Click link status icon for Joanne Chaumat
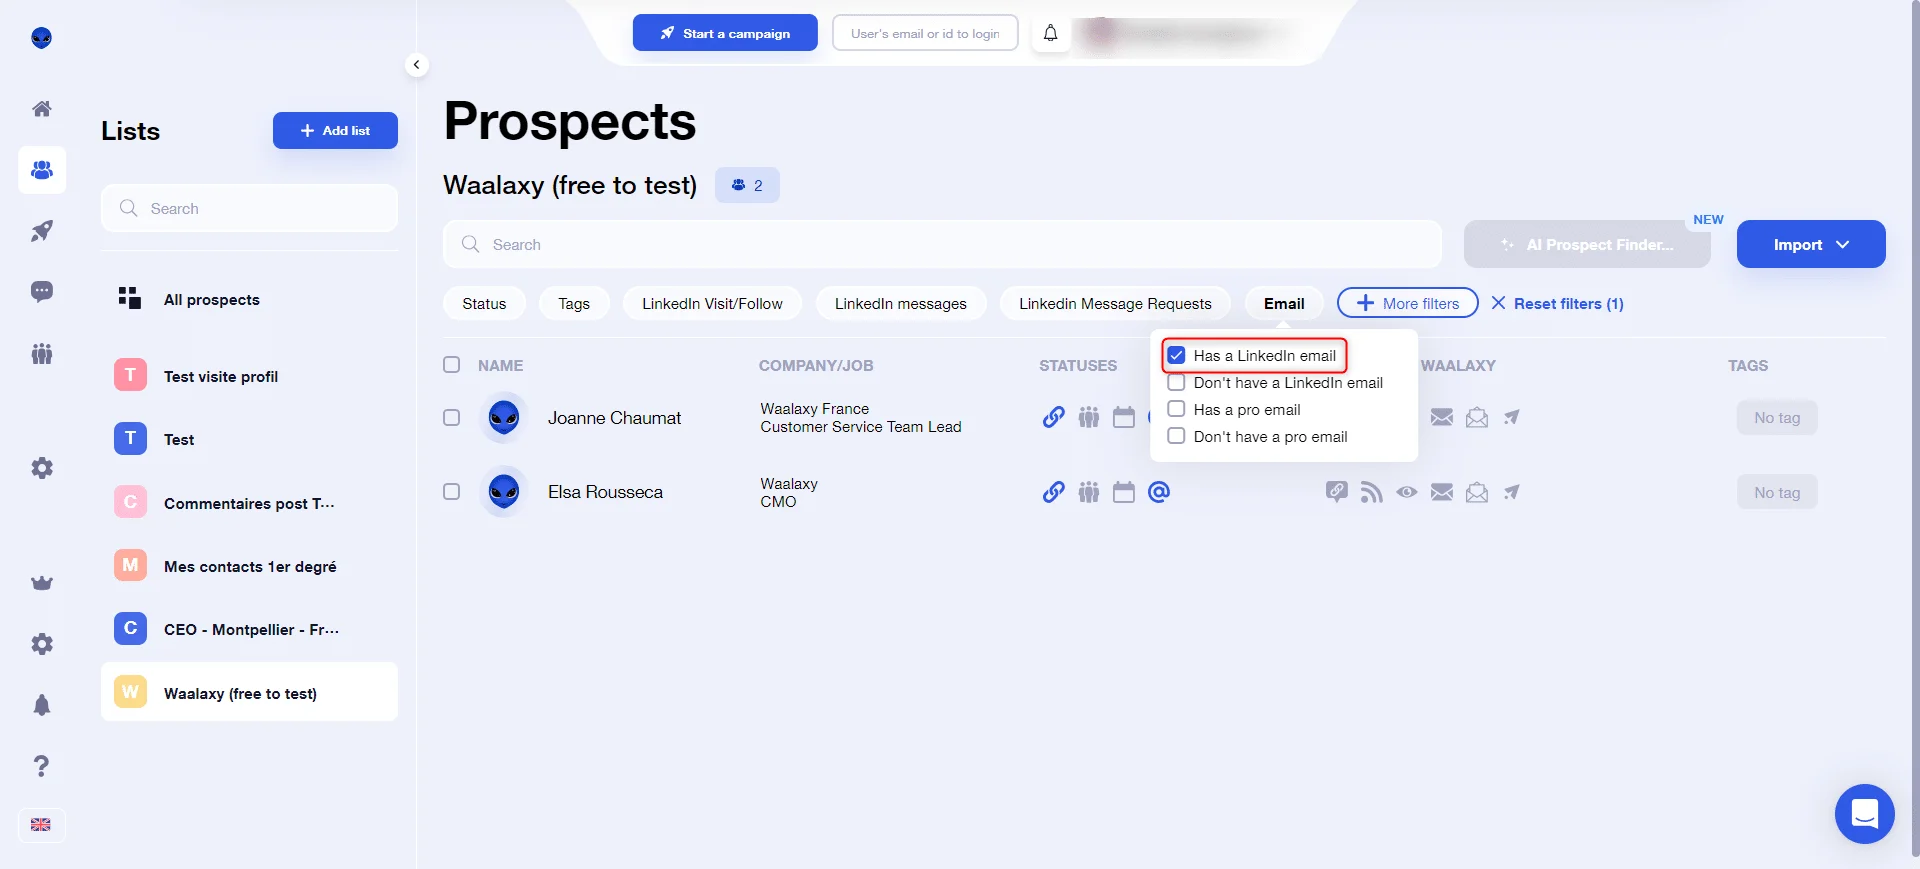Image resolution: width=1920 pixels, height=869 pixels. (1053, 417)
